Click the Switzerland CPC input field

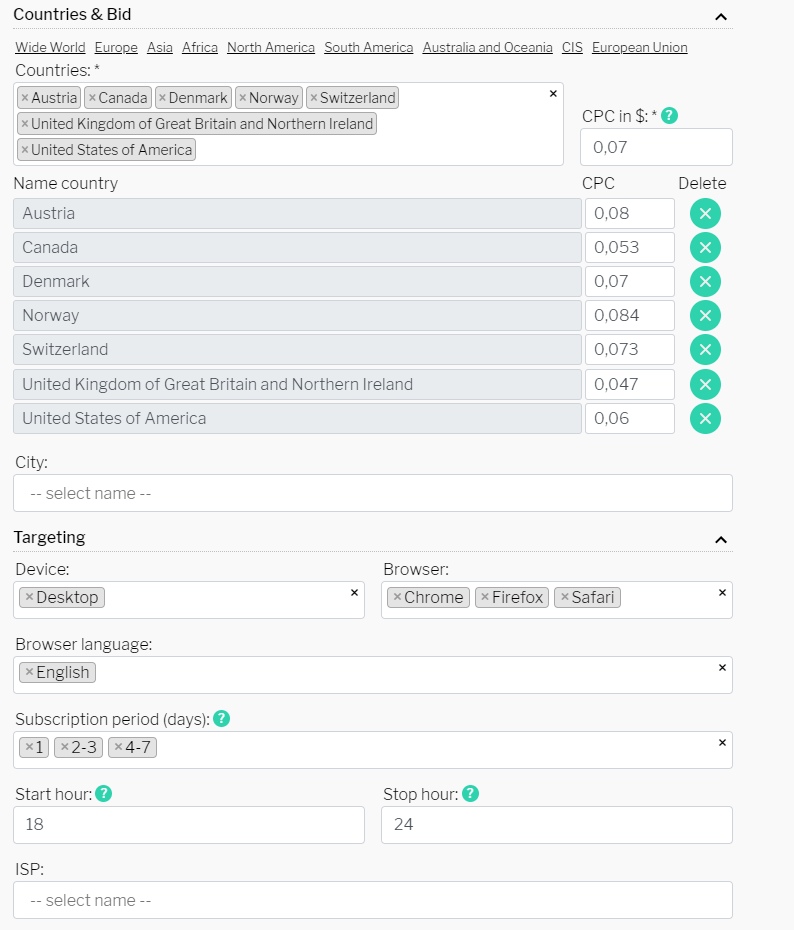point(630,349)
